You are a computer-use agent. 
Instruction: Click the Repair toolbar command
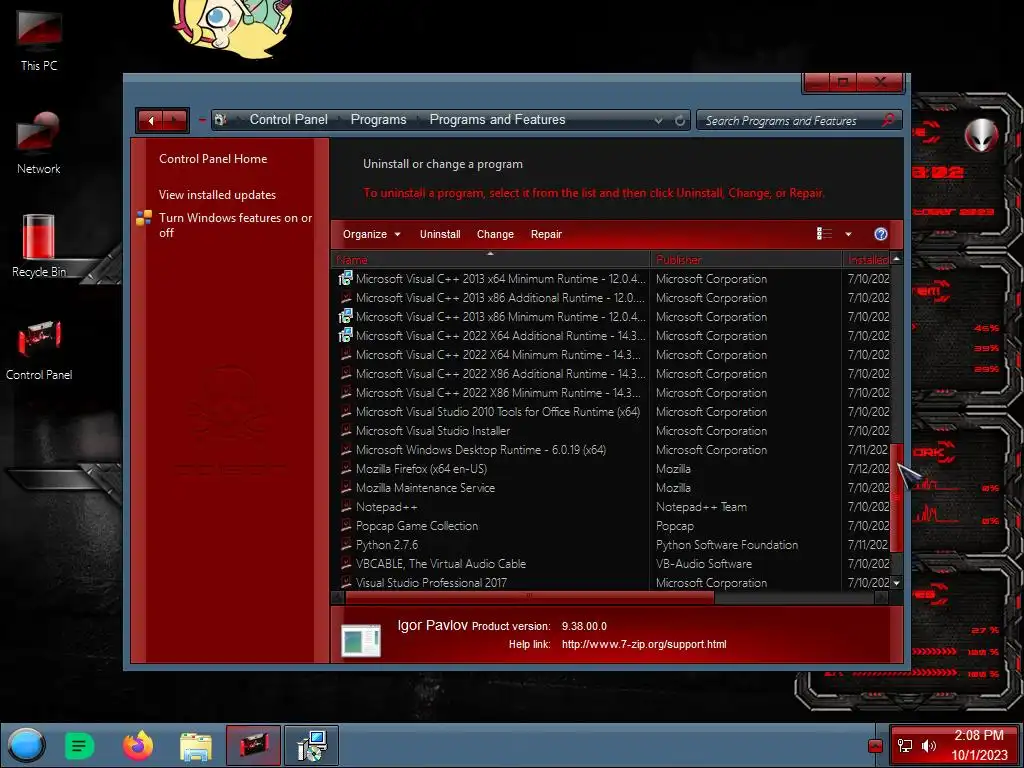(546, 234)
